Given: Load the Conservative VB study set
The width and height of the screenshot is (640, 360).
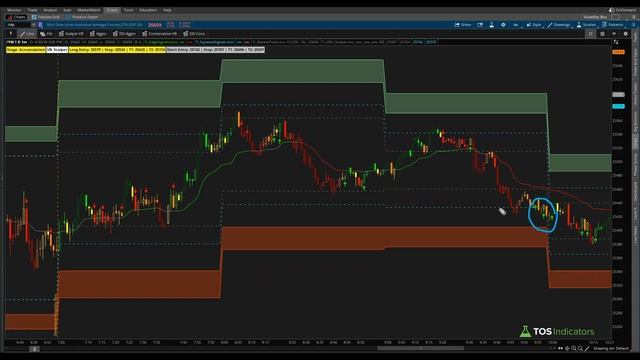Looking at the screenshot, I should (160, 34).
